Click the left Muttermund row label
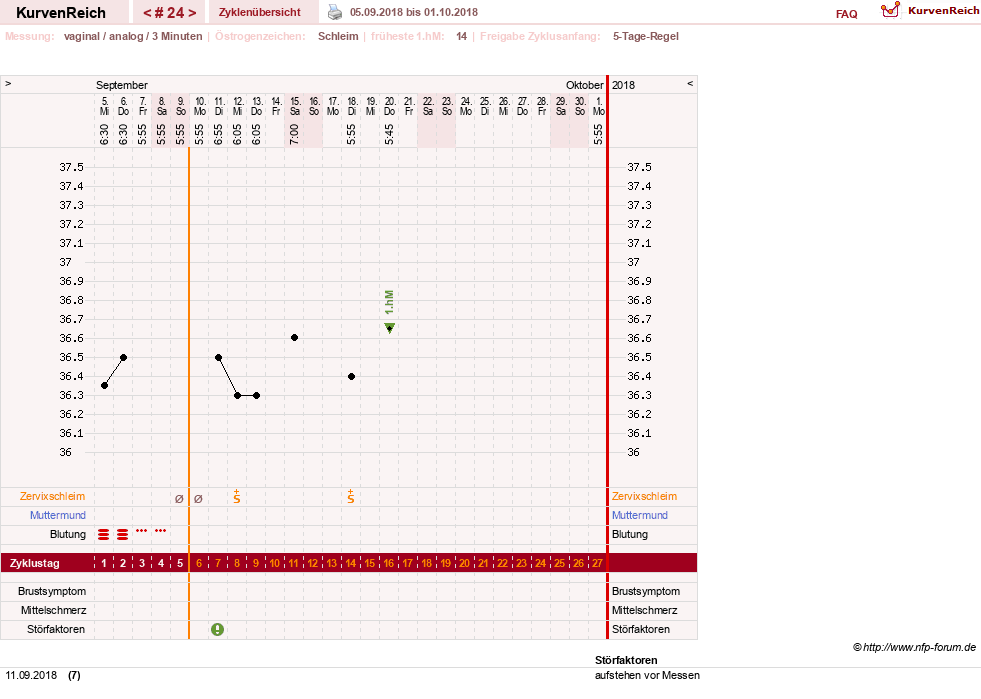Viewport: 981px width, 699px height. coord(58,515)
